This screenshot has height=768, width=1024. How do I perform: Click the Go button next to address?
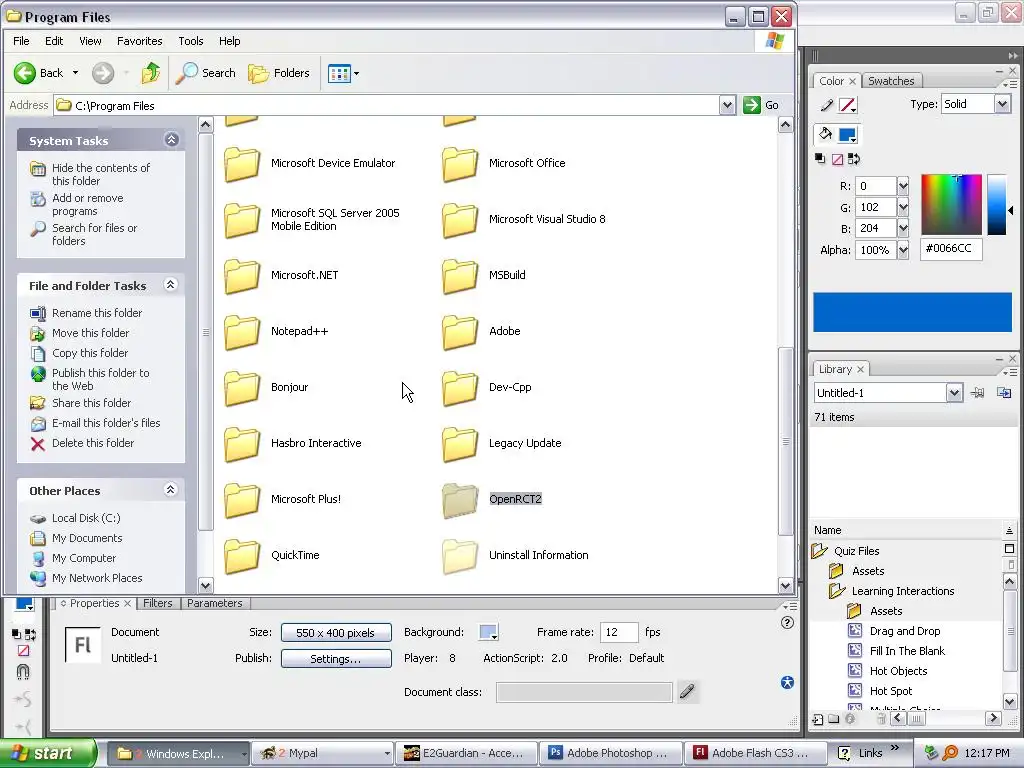point(761,105)
